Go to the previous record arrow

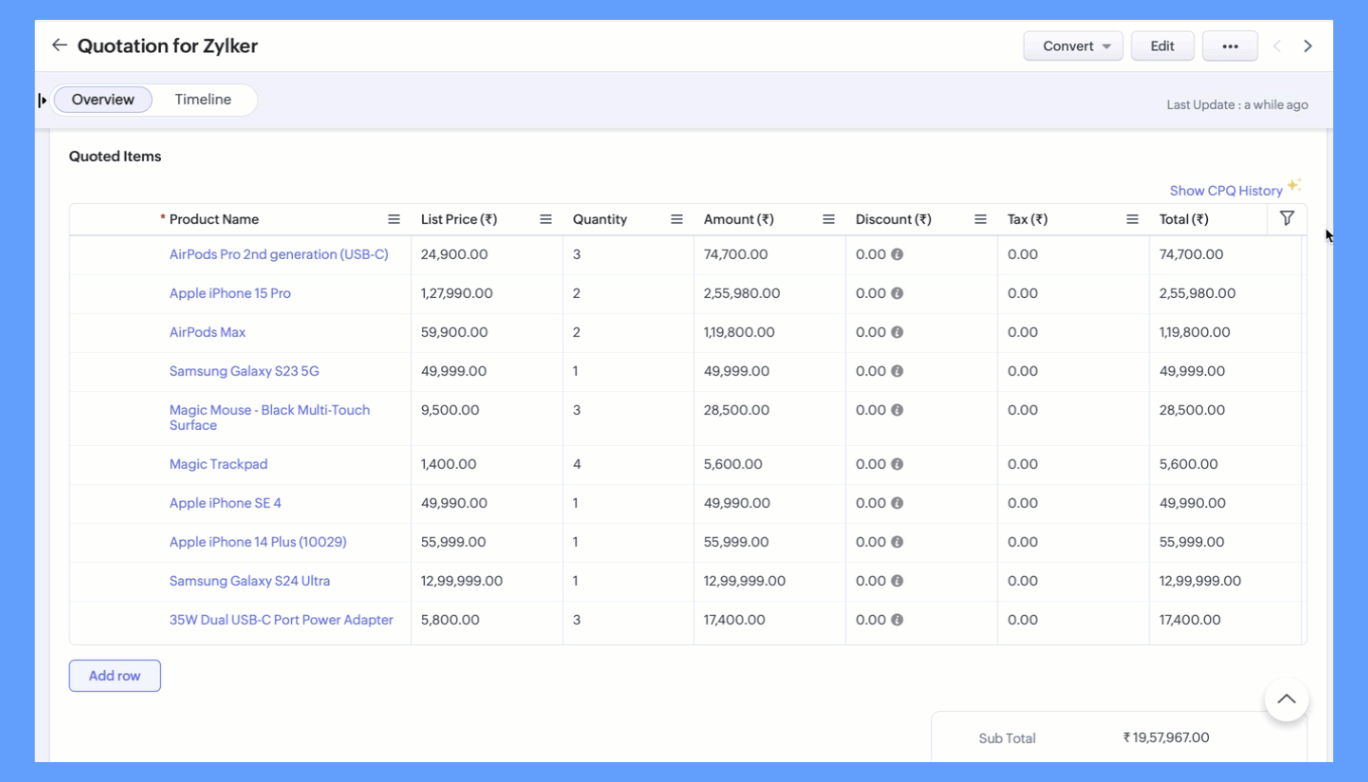1277,46
